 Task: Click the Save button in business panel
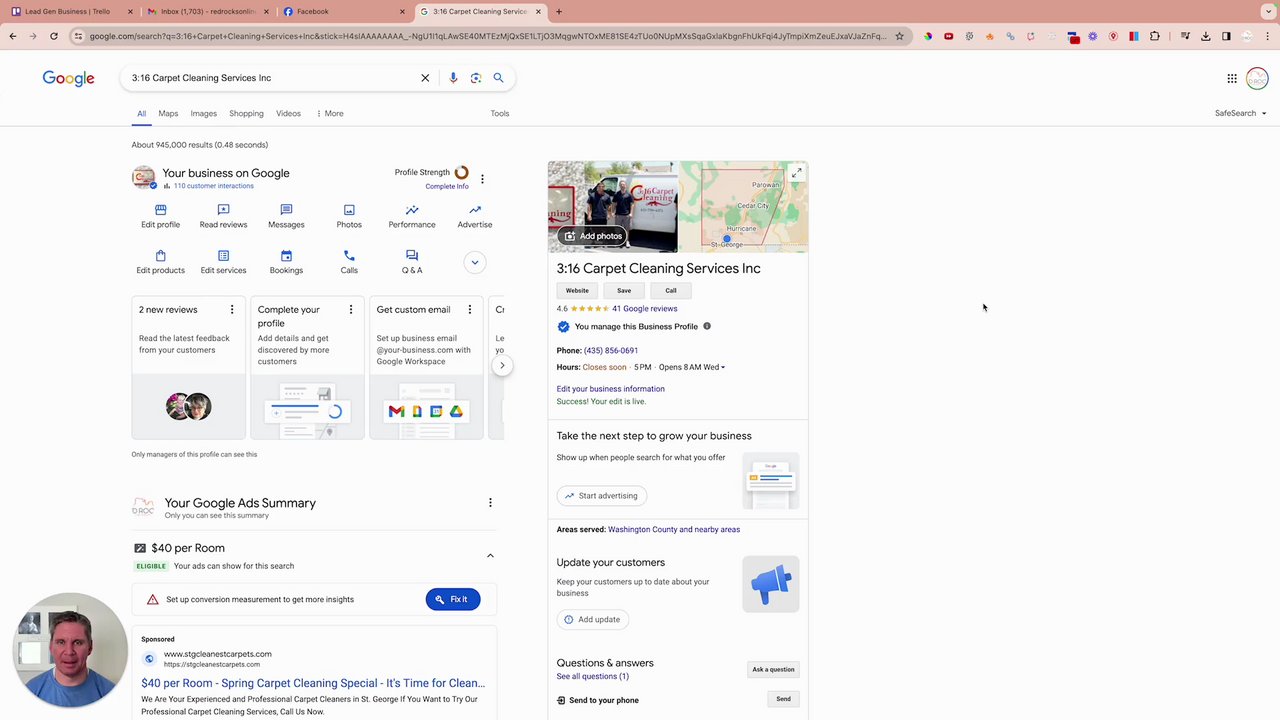(624, 290)
